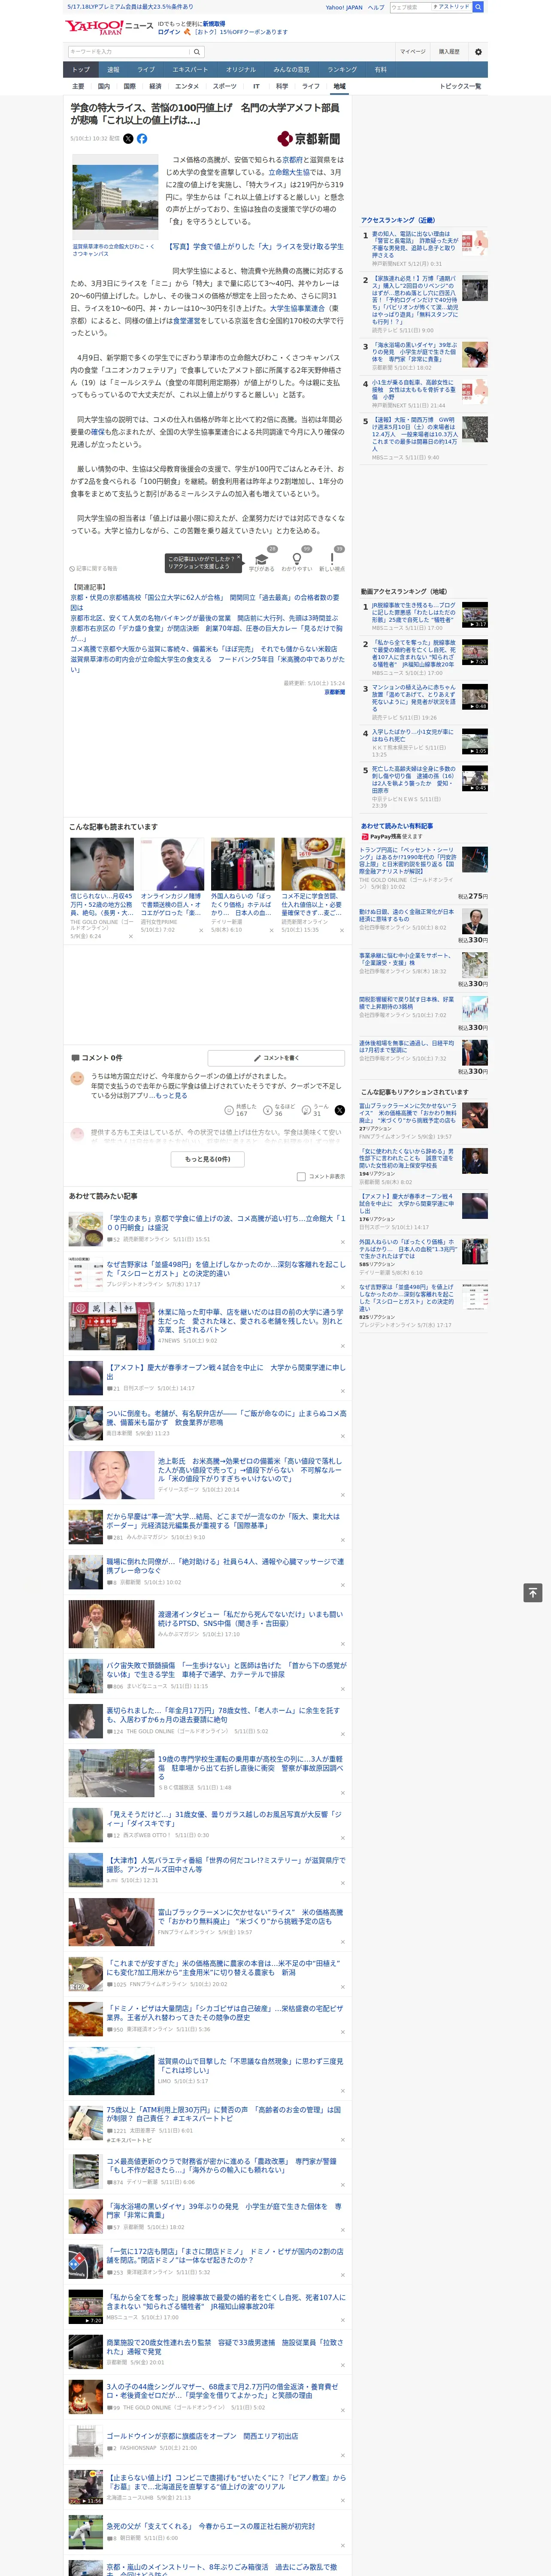Click the back-to-top arrow button
Screen dimensions: 551x2576
tap(533, 1592)
